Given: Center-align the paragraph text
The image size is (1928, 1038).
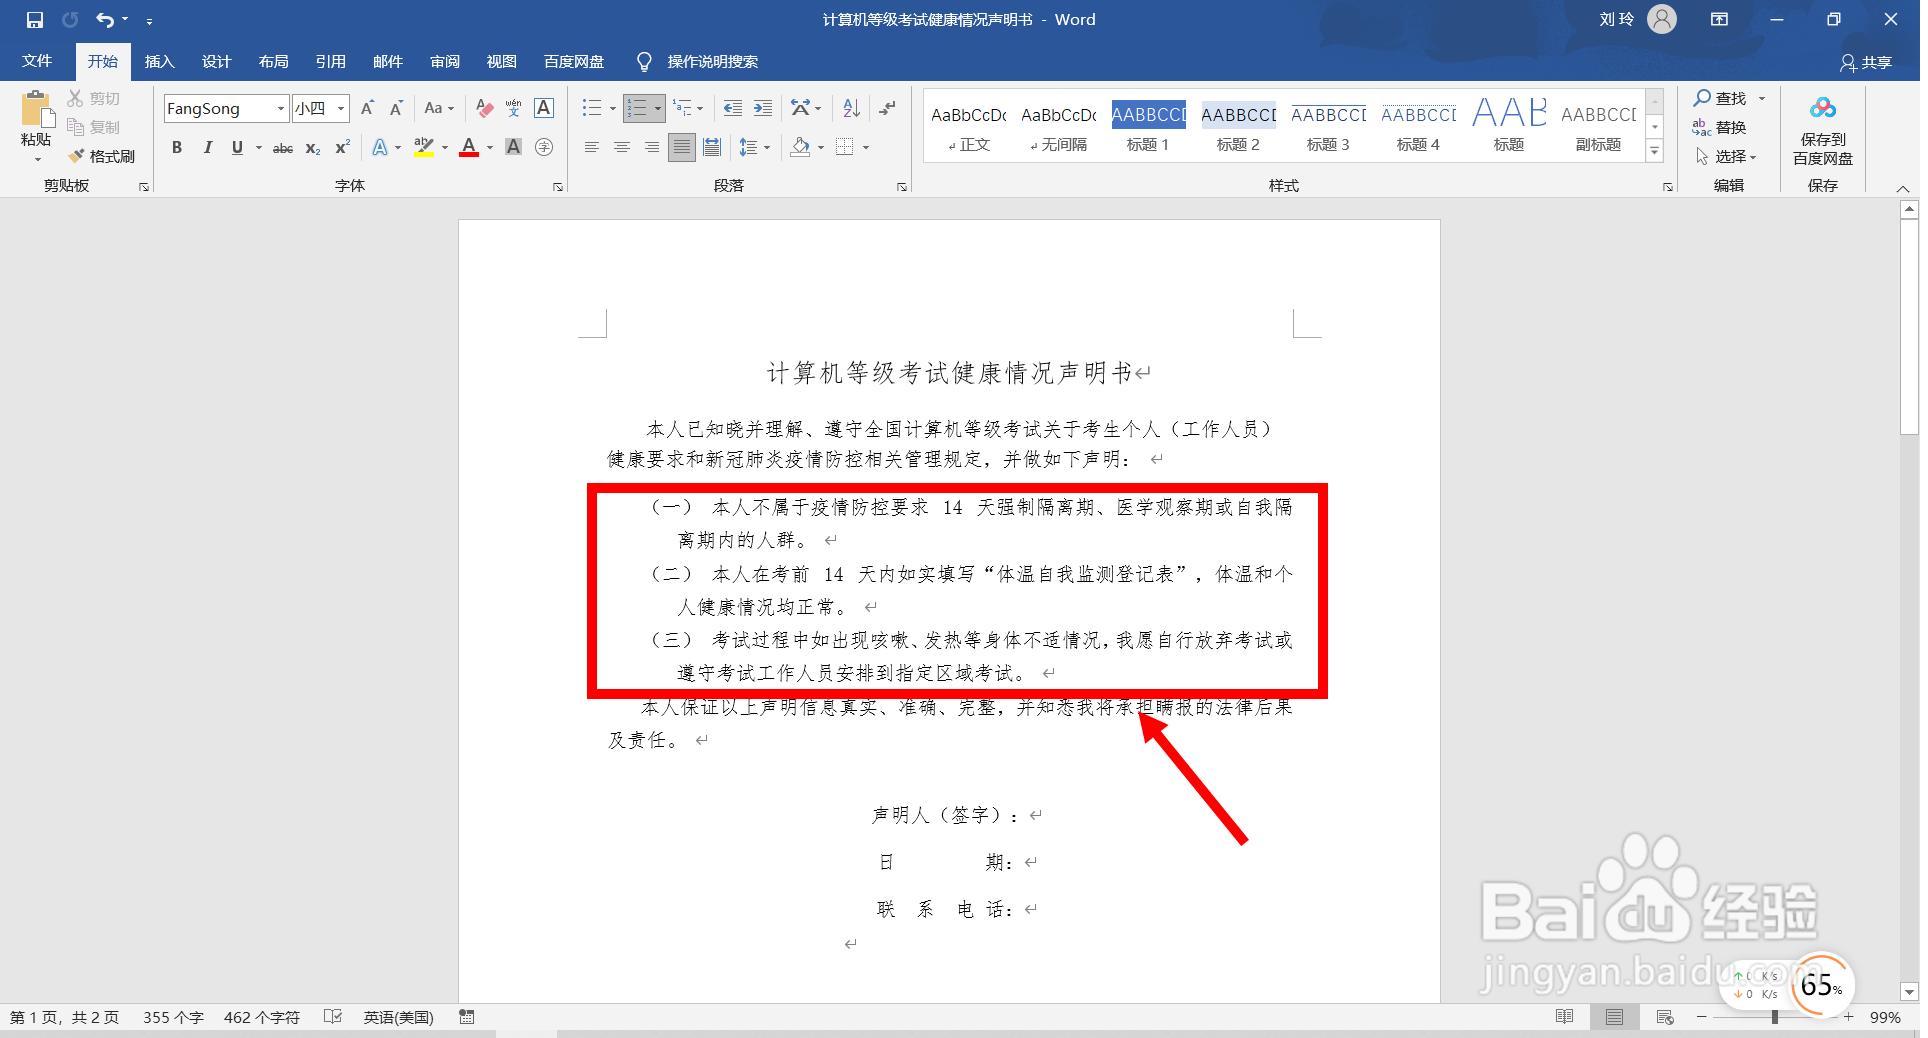Looking at the screenshot, I should [622, 148].
